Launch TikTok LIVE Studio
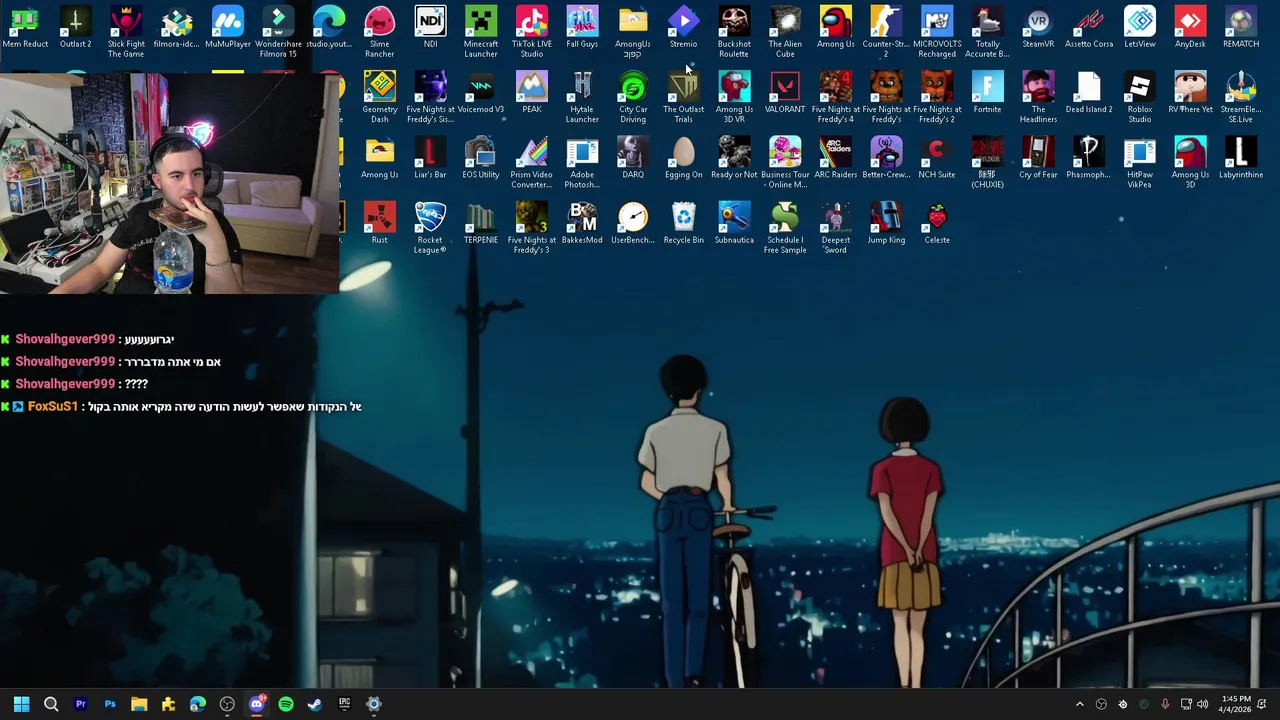The height and width of the screenshot is (720, 1280). pos(531,32)
